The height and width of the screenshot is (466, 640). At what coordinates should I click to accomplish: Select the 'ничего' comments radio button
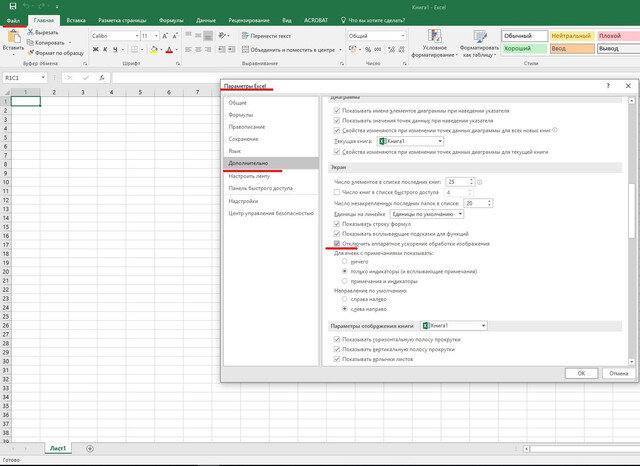pyautogui.click(x=344, y=261)
